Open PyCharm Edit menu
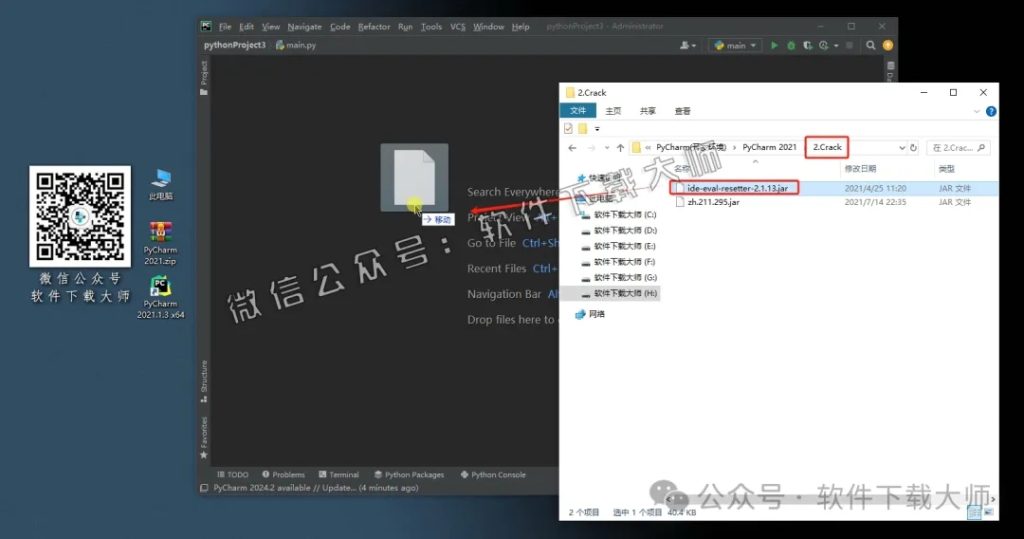The height and width of the screenshot is (539, 1024). tap(246, 27)
